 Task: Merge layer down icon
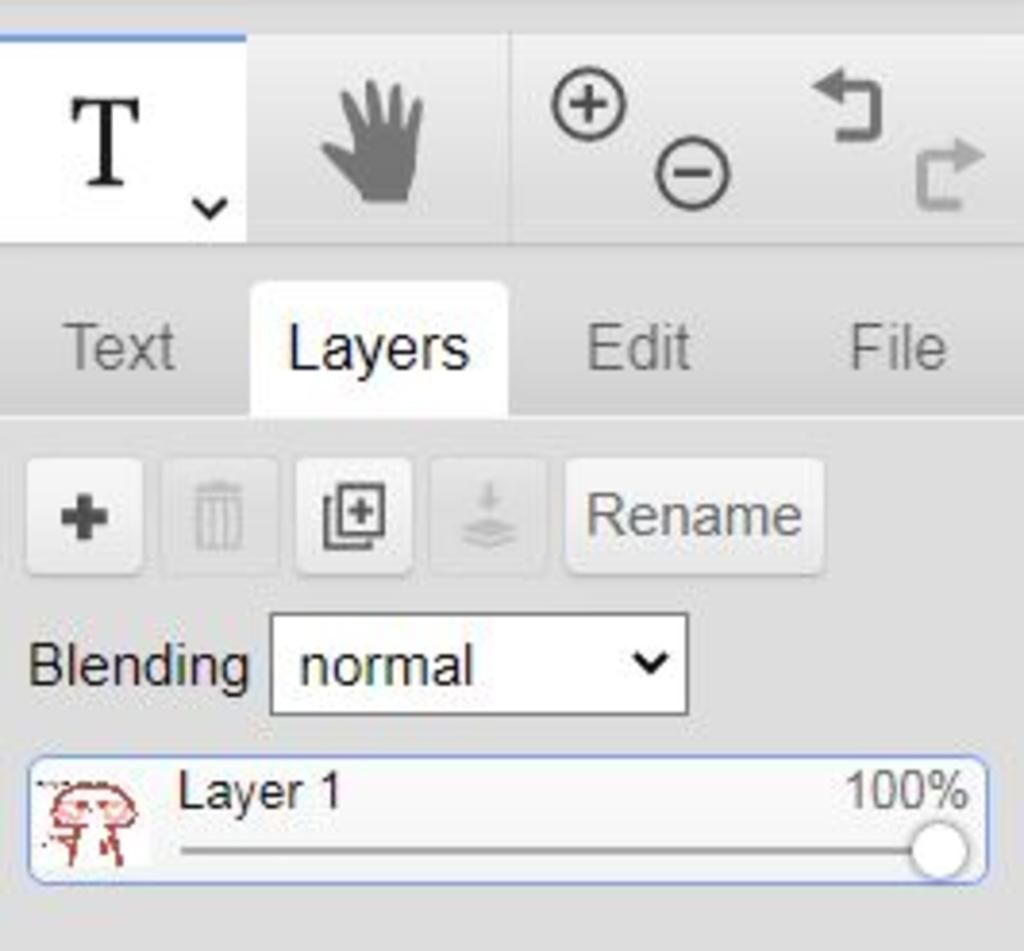pyautogui.click(x=488, y=517)
